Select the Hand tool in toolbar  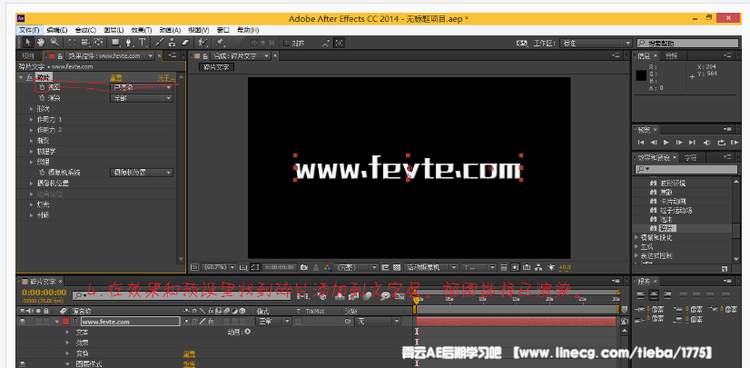pyautogui.click(x=41, y=43)
